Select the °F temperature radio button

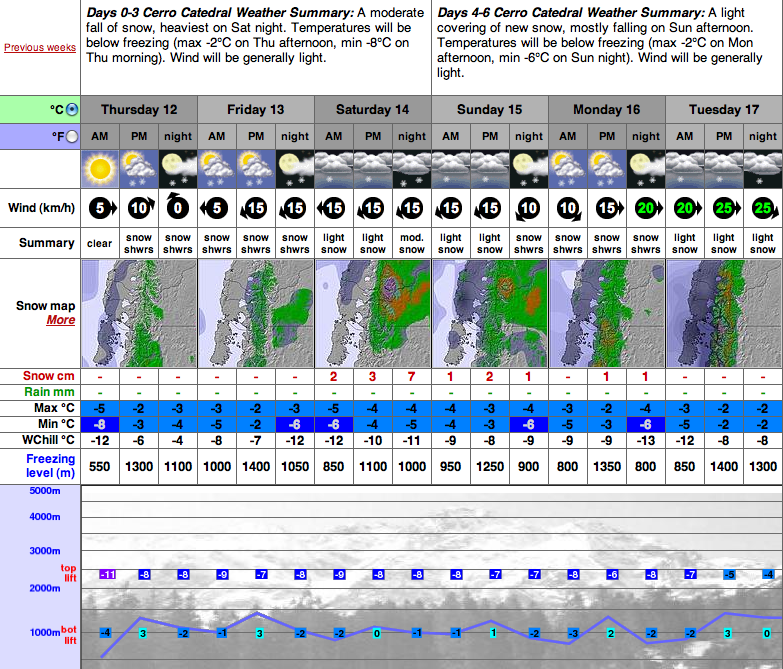(72, 136)
